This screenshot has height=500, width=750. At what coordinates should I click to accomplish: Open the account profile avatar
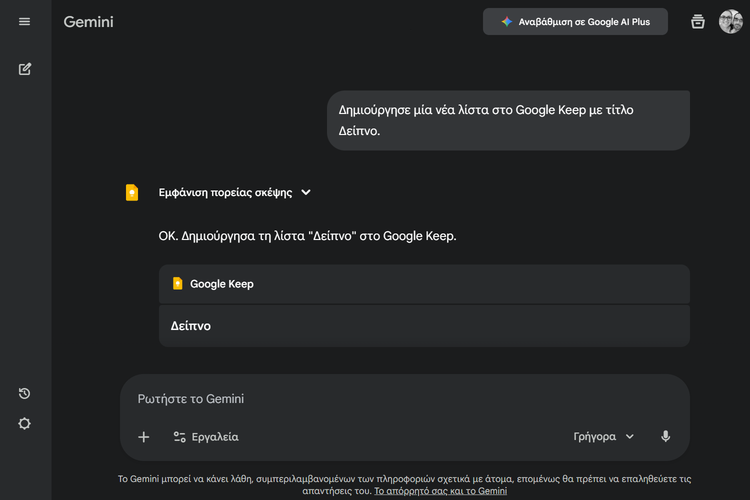tap(731, 22)
